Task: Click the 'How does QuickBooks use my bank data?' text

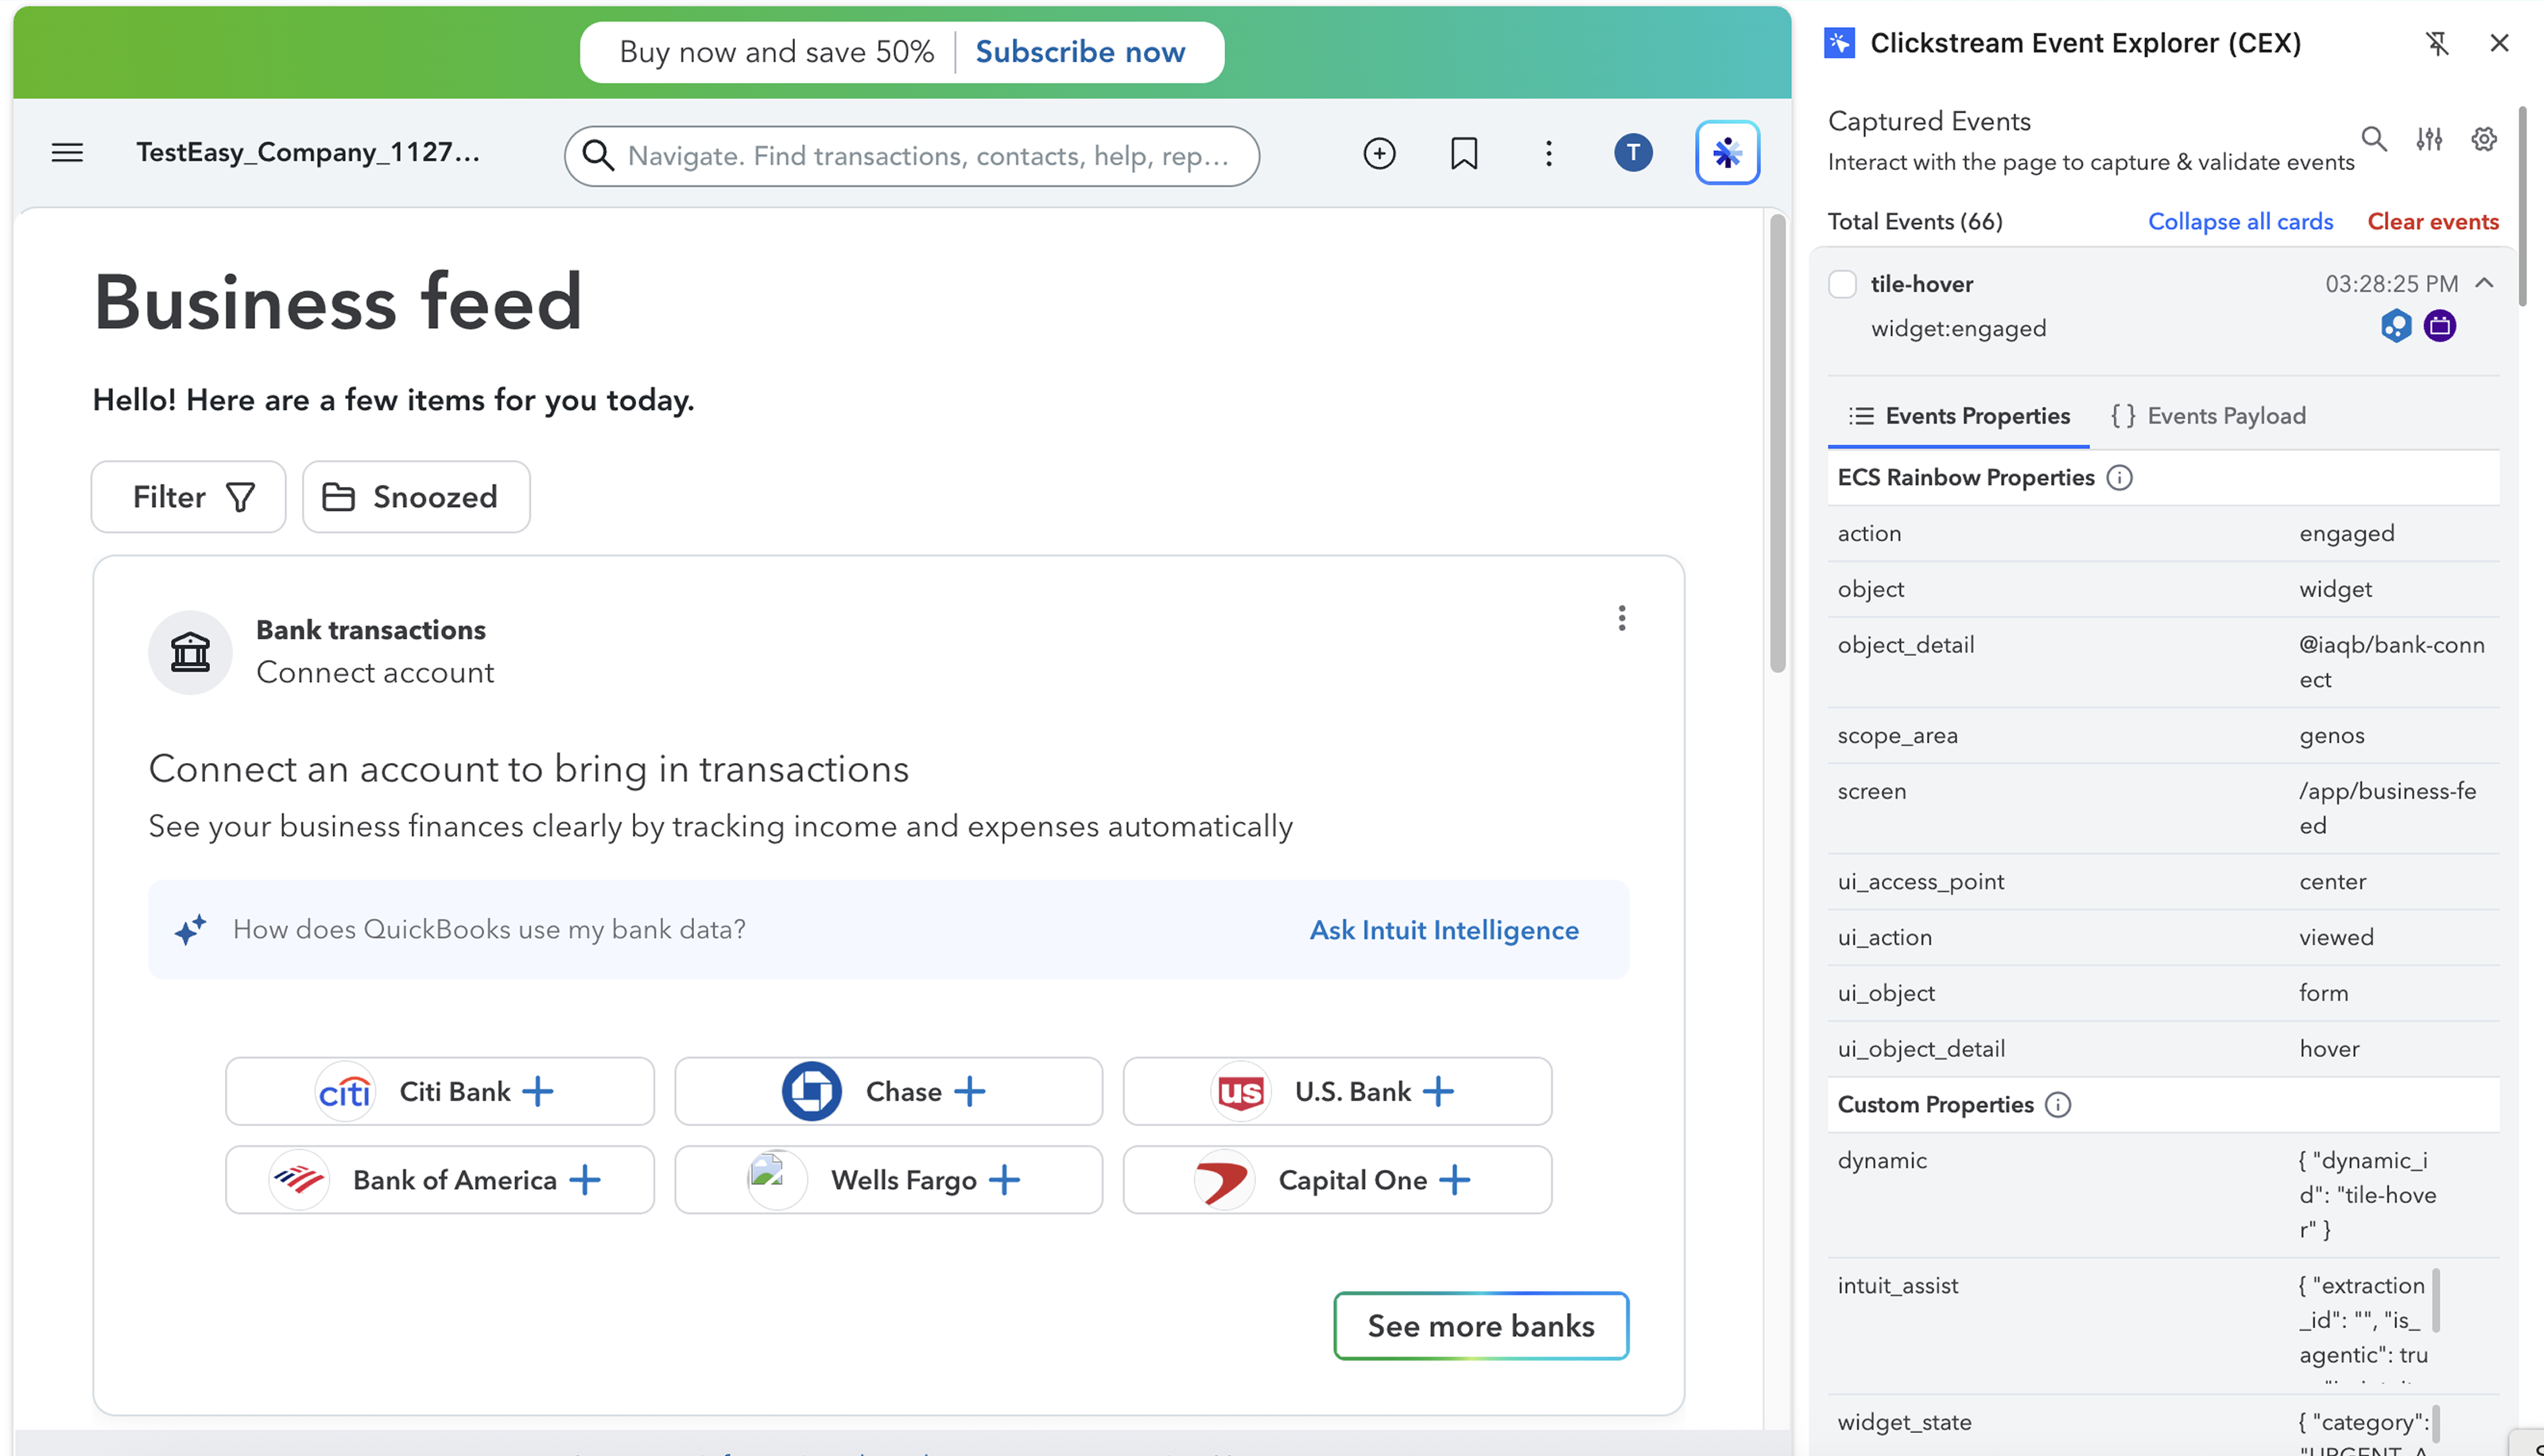Action: [x=489, y=929]
